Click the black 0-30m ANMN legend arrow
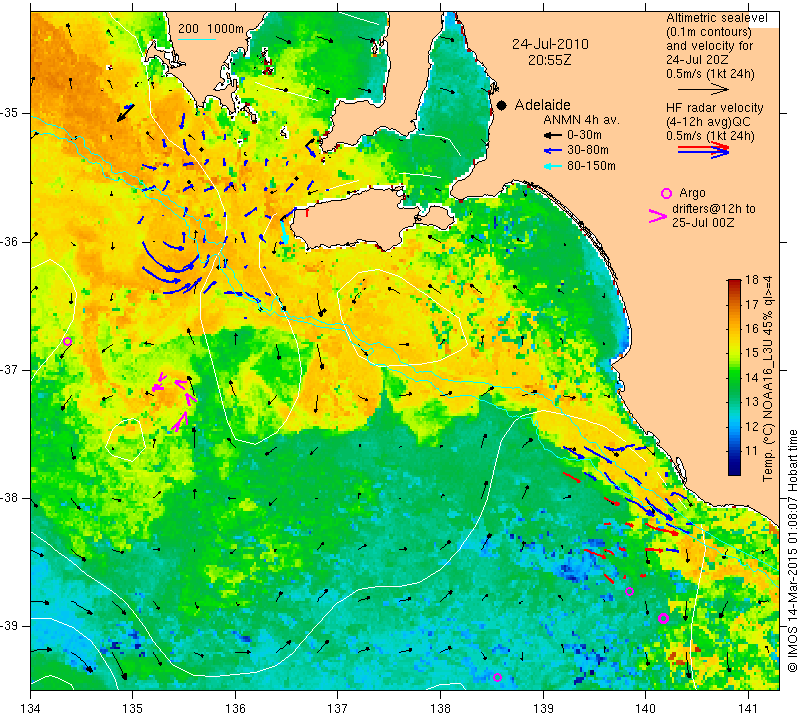 point(552,135)
